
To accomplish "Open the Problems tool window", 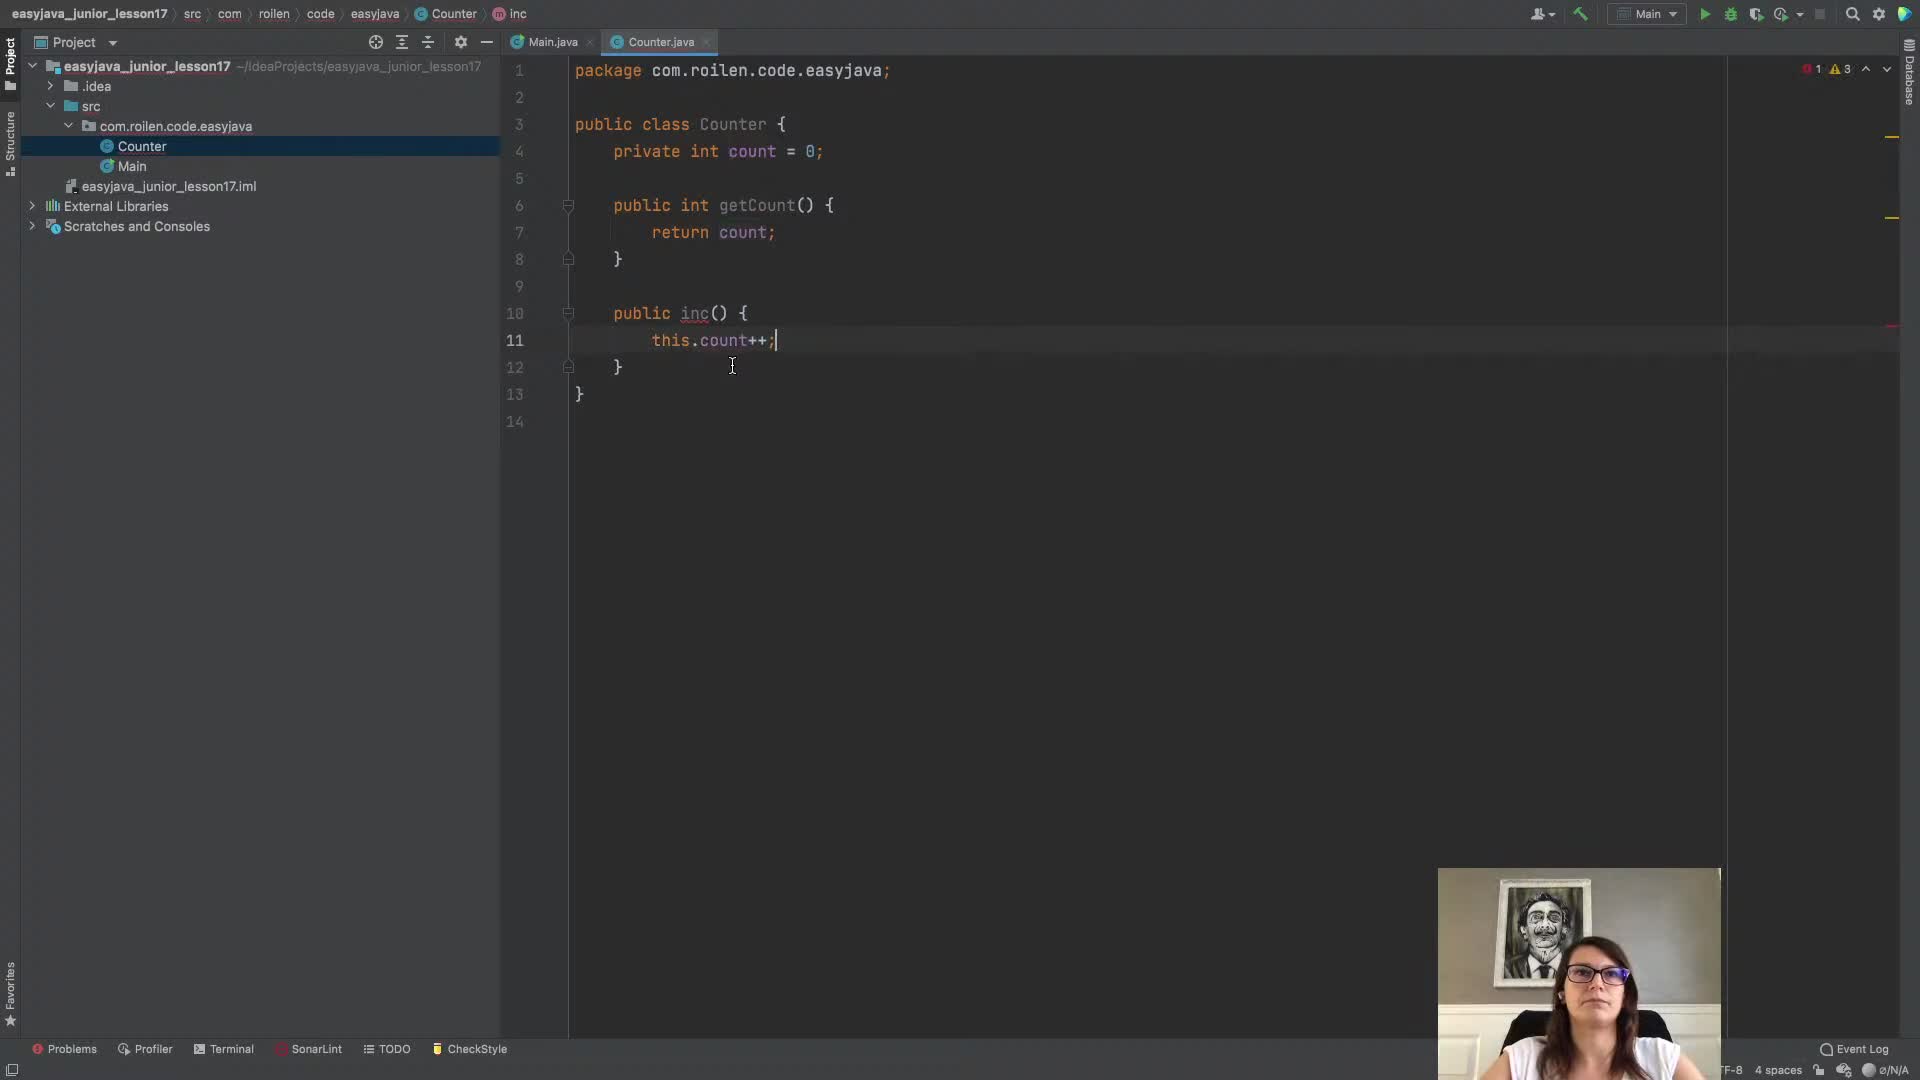I will coord(64,1049).
